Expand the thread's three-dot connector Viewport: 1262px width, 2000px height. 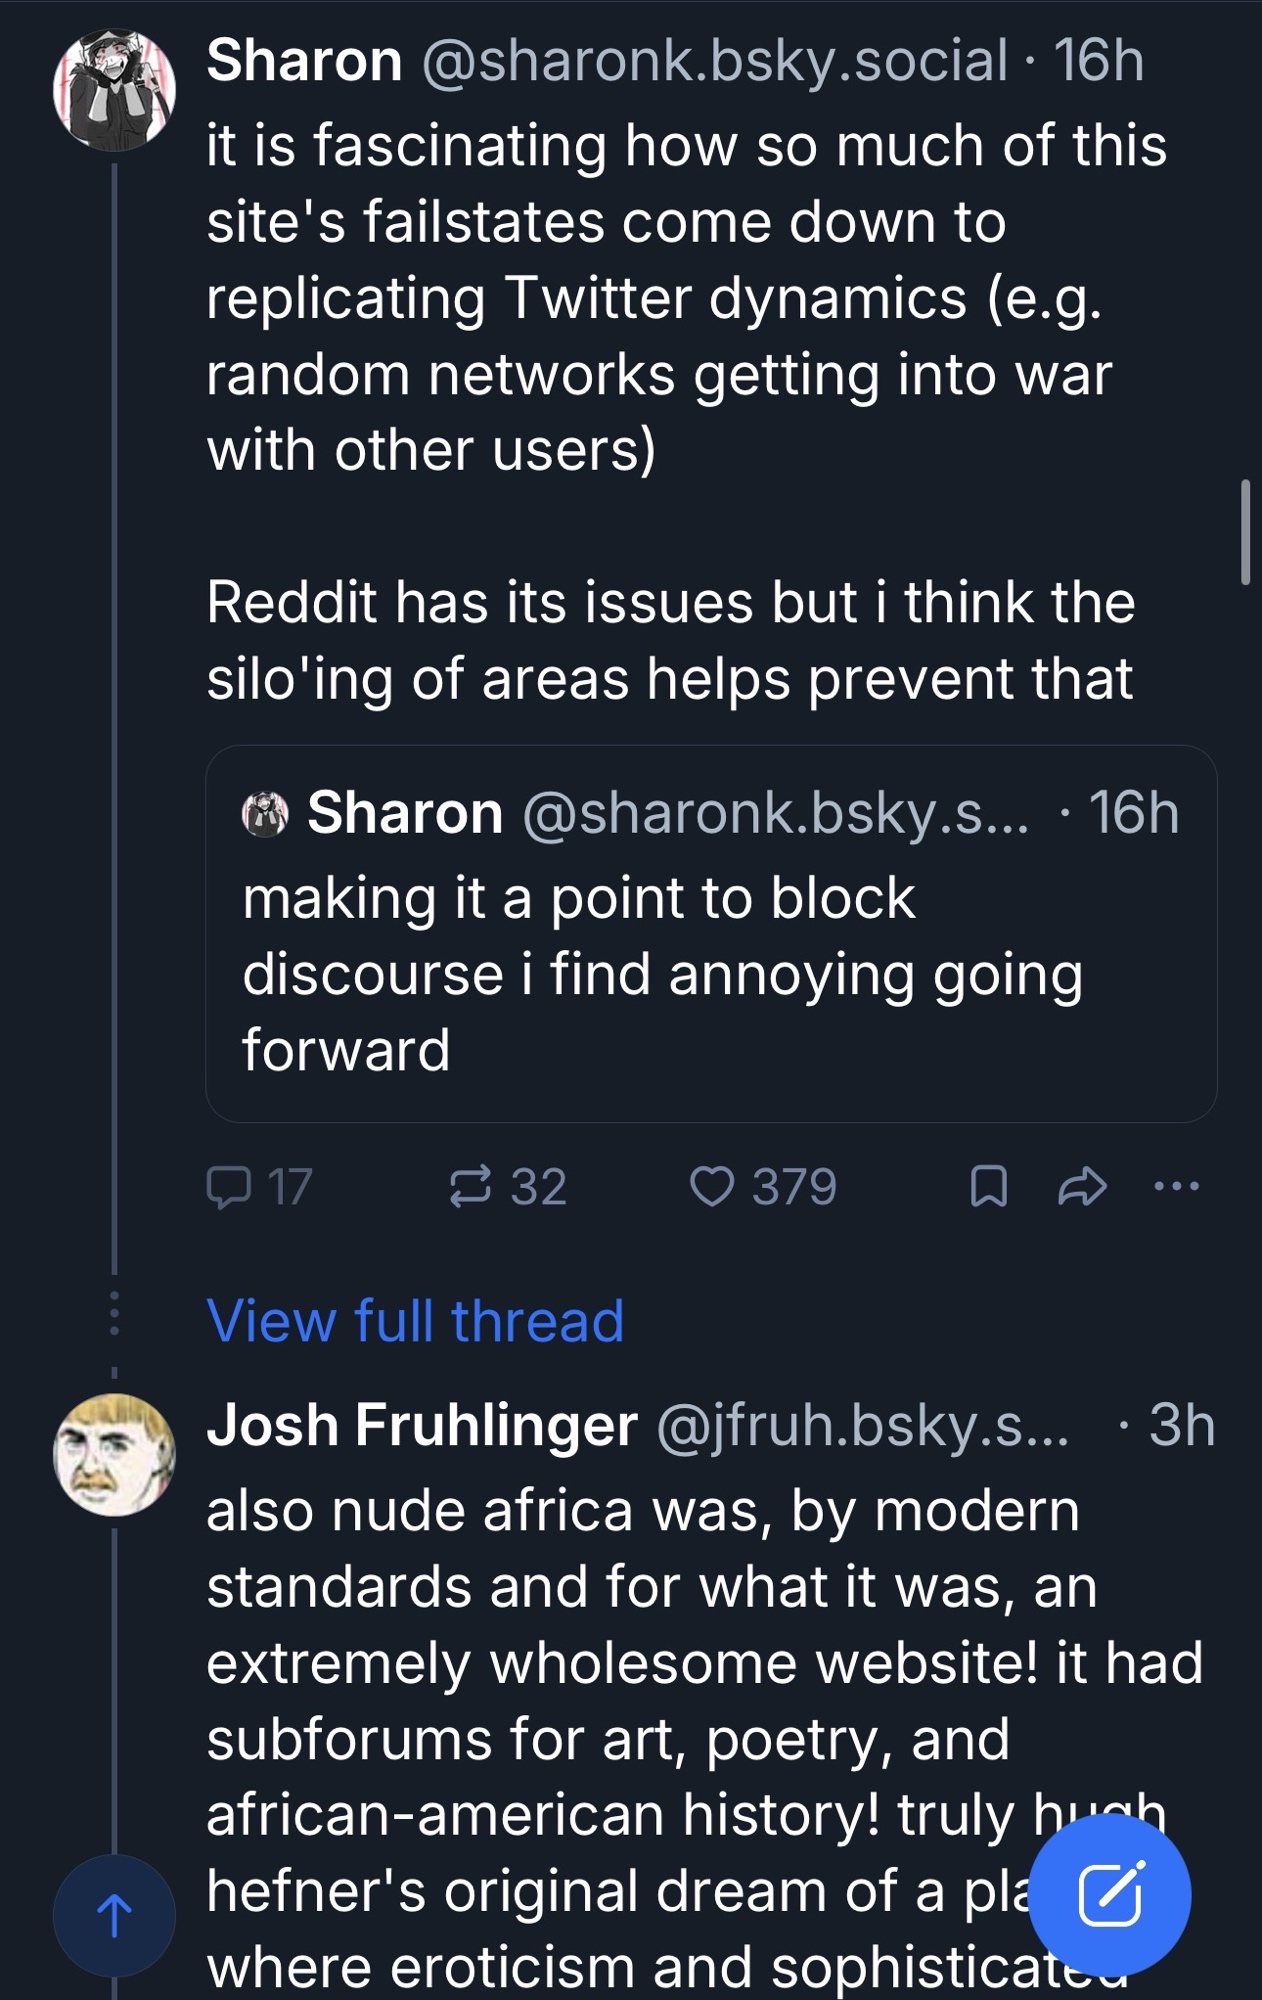tap(114, 1314)
